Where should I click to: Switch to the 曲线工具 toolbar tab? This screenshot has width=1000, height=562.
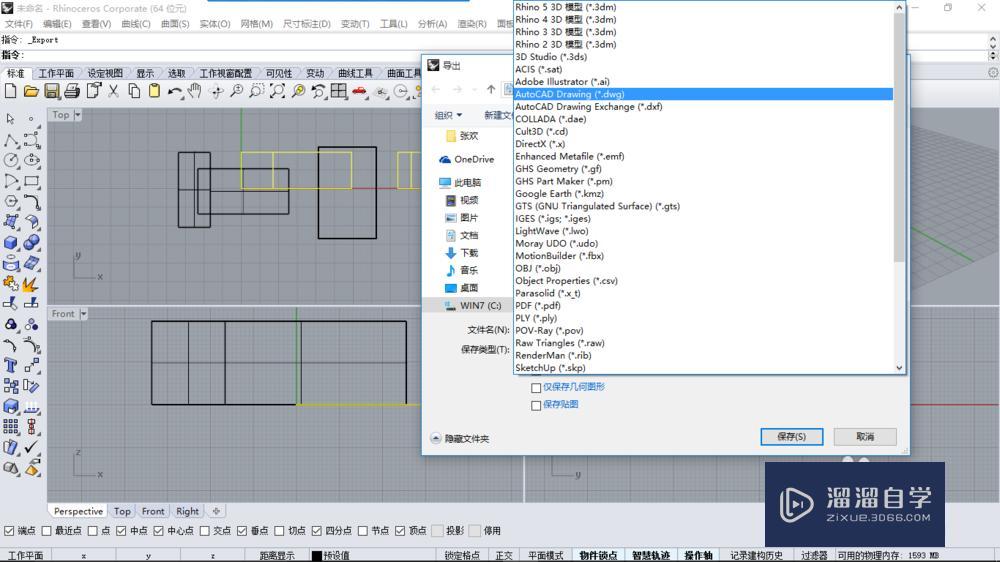(355, 73)
